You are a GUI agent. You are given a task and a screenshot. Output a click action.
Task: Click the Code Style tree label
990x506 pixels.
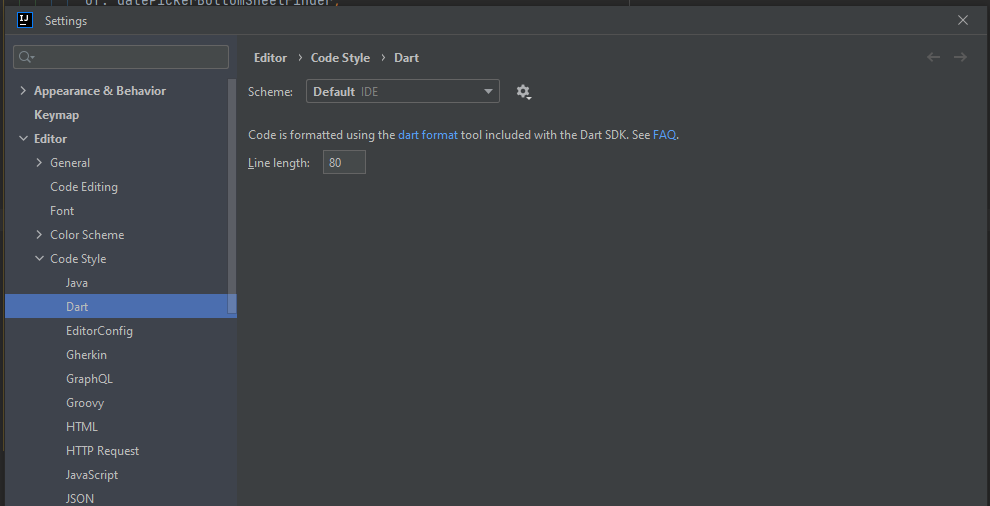pyautogui.click(x=78, y=259)
